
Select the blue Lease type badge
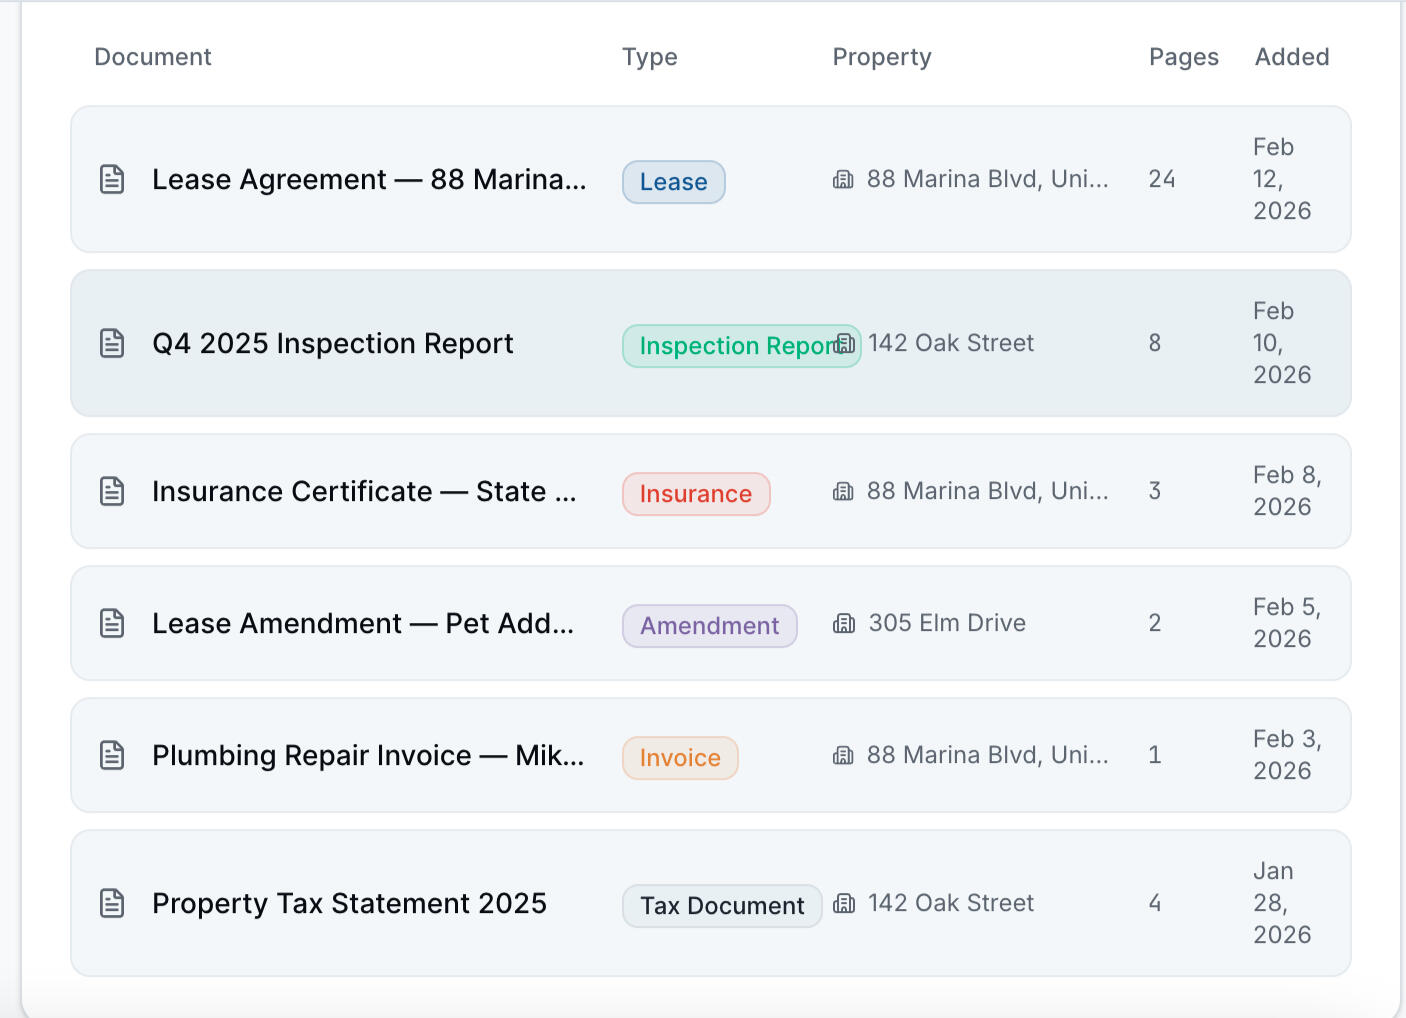(673, 182)
